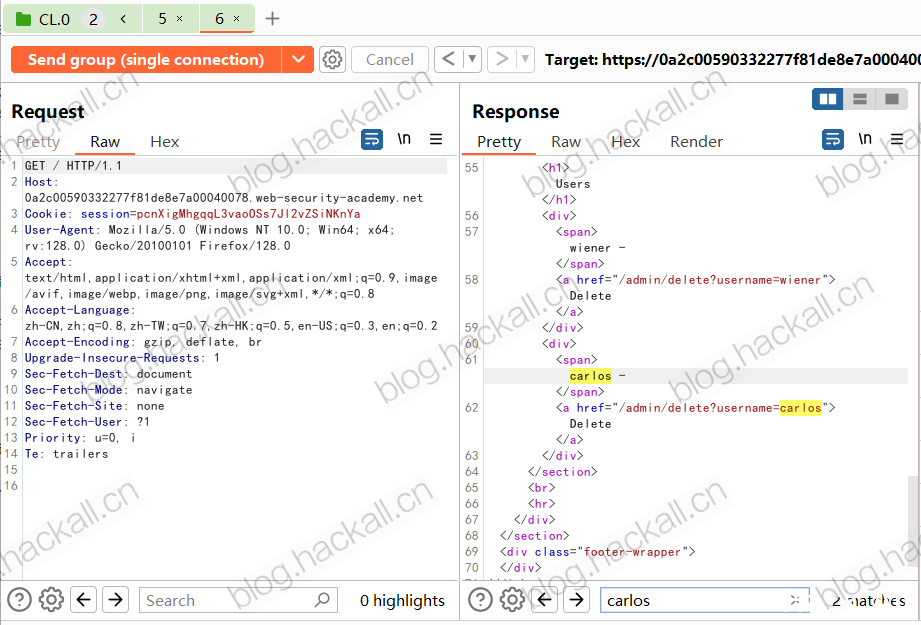Click the Upgrade-Insecure-Requests header
Viewport: 921px width, 625px height.
coord(122,358)
